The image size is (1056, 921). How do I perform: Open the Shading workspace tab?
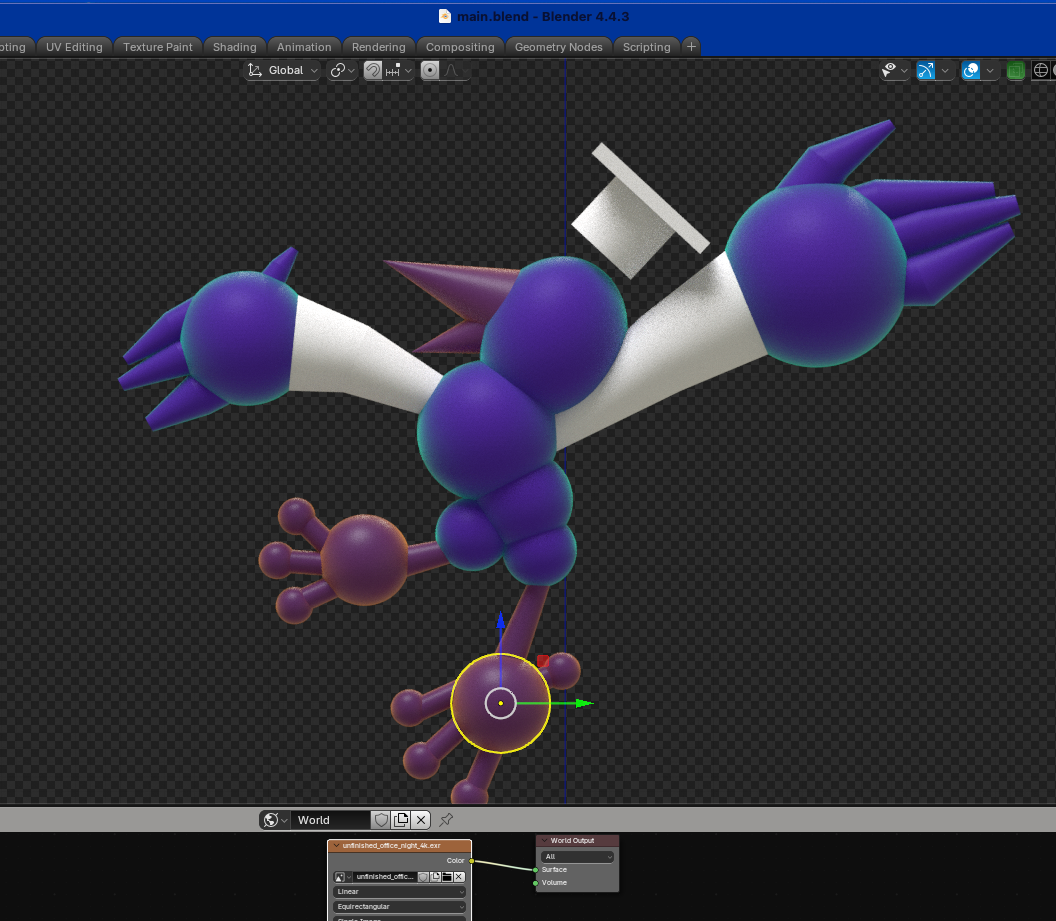234,47
